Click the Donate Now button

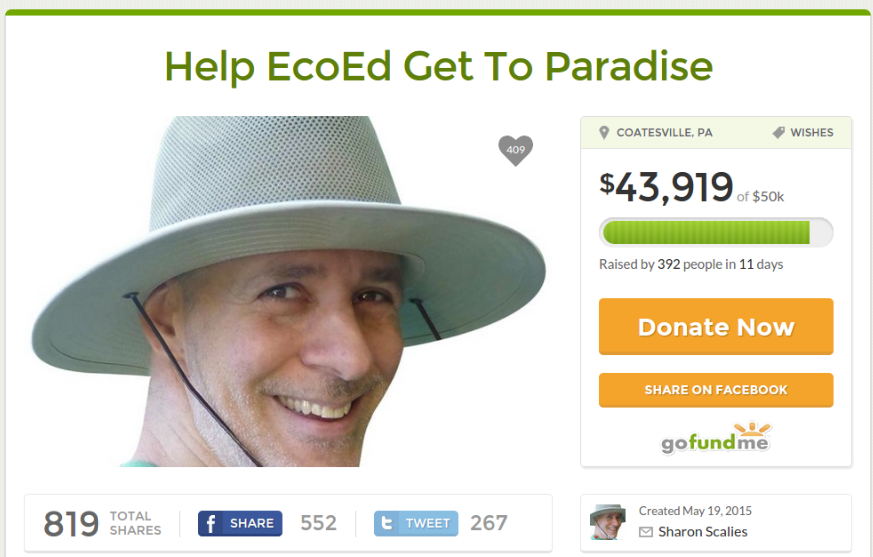[x=716, y=326]
